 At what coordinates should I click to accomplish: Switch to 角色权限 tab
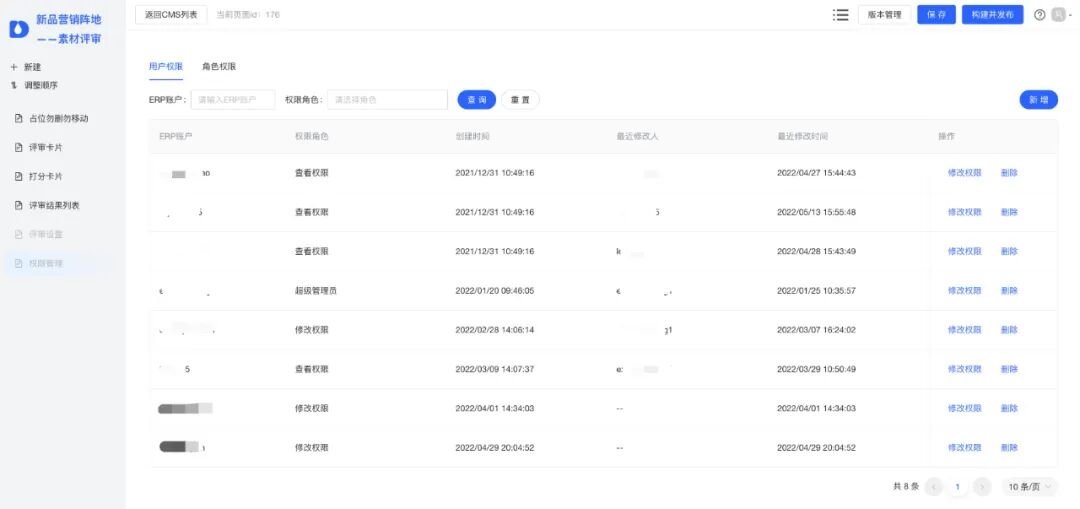click(219, 67)
